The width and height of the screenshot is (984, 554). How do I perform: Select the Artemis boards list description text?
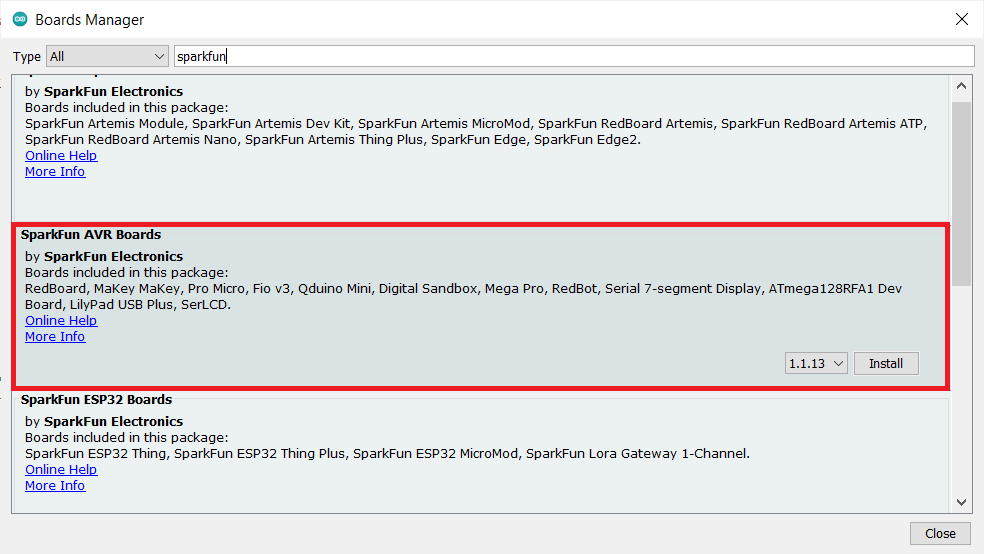tap(475, 132)
